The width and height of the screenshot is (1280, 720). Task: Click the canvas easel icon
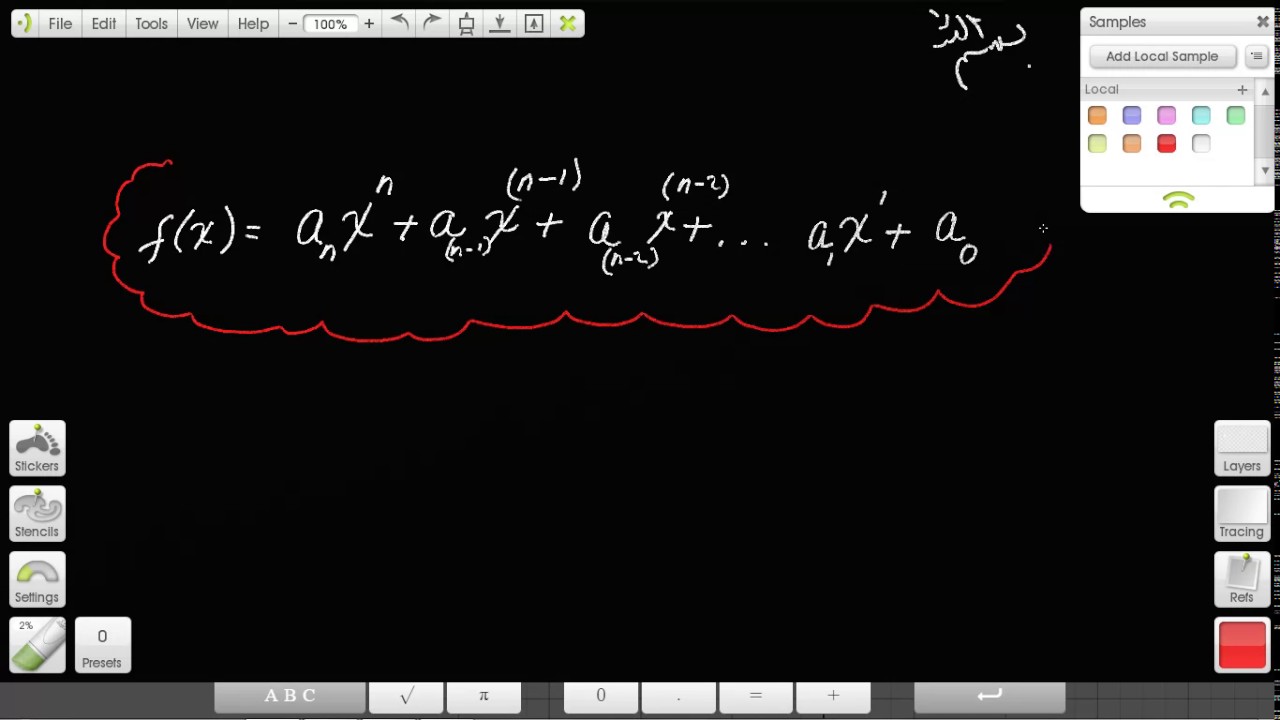point(466,23)
